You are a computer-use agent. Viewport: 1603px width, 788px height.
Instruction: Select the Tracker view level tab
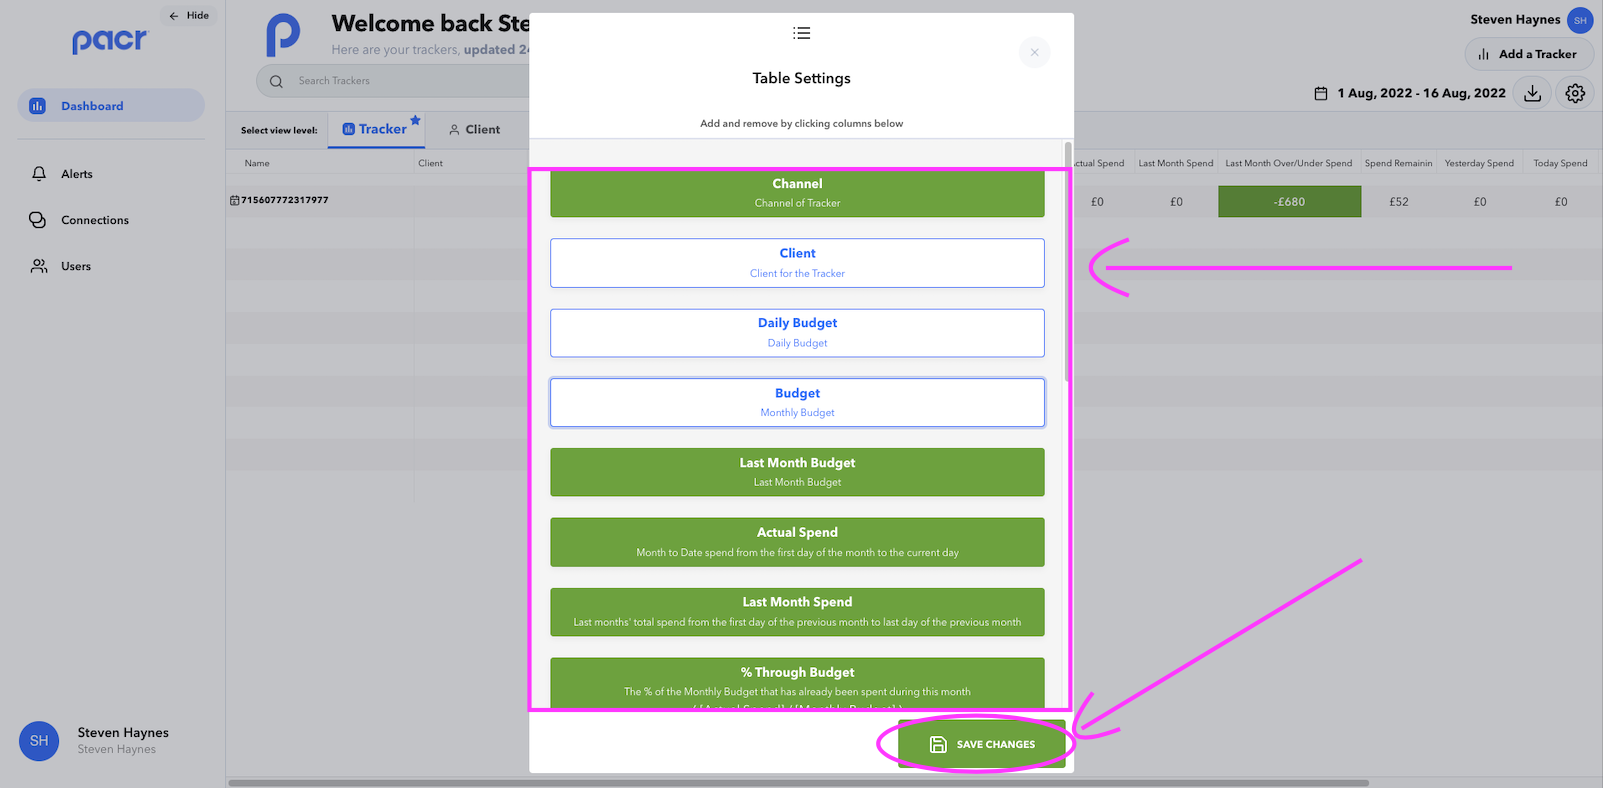[375, 130]
